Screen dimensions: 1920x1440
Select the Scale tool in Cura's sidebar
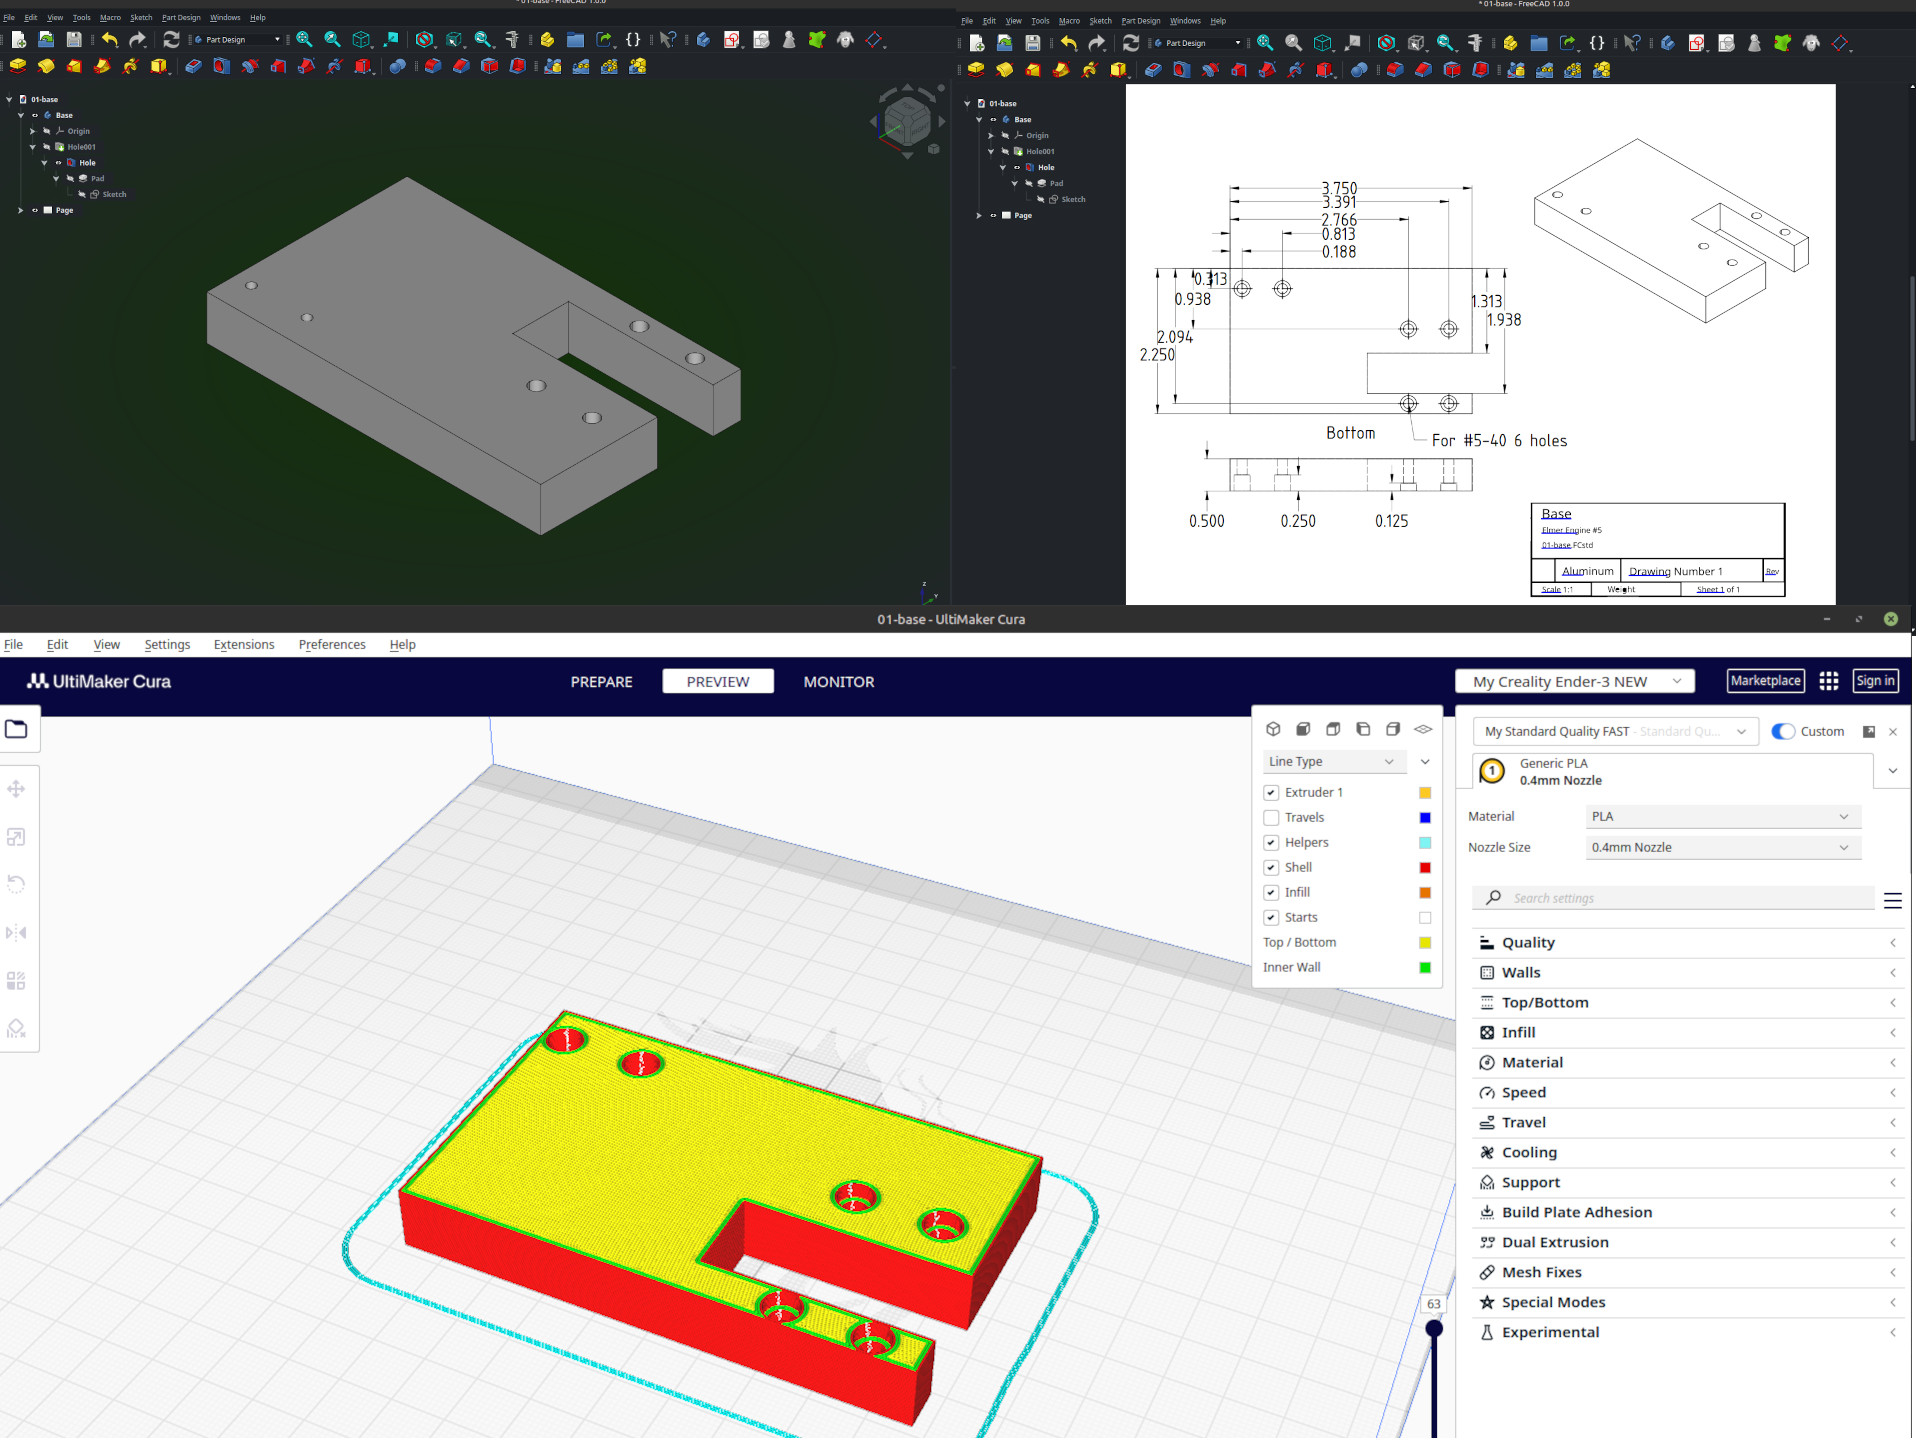[x=16, y=838]
